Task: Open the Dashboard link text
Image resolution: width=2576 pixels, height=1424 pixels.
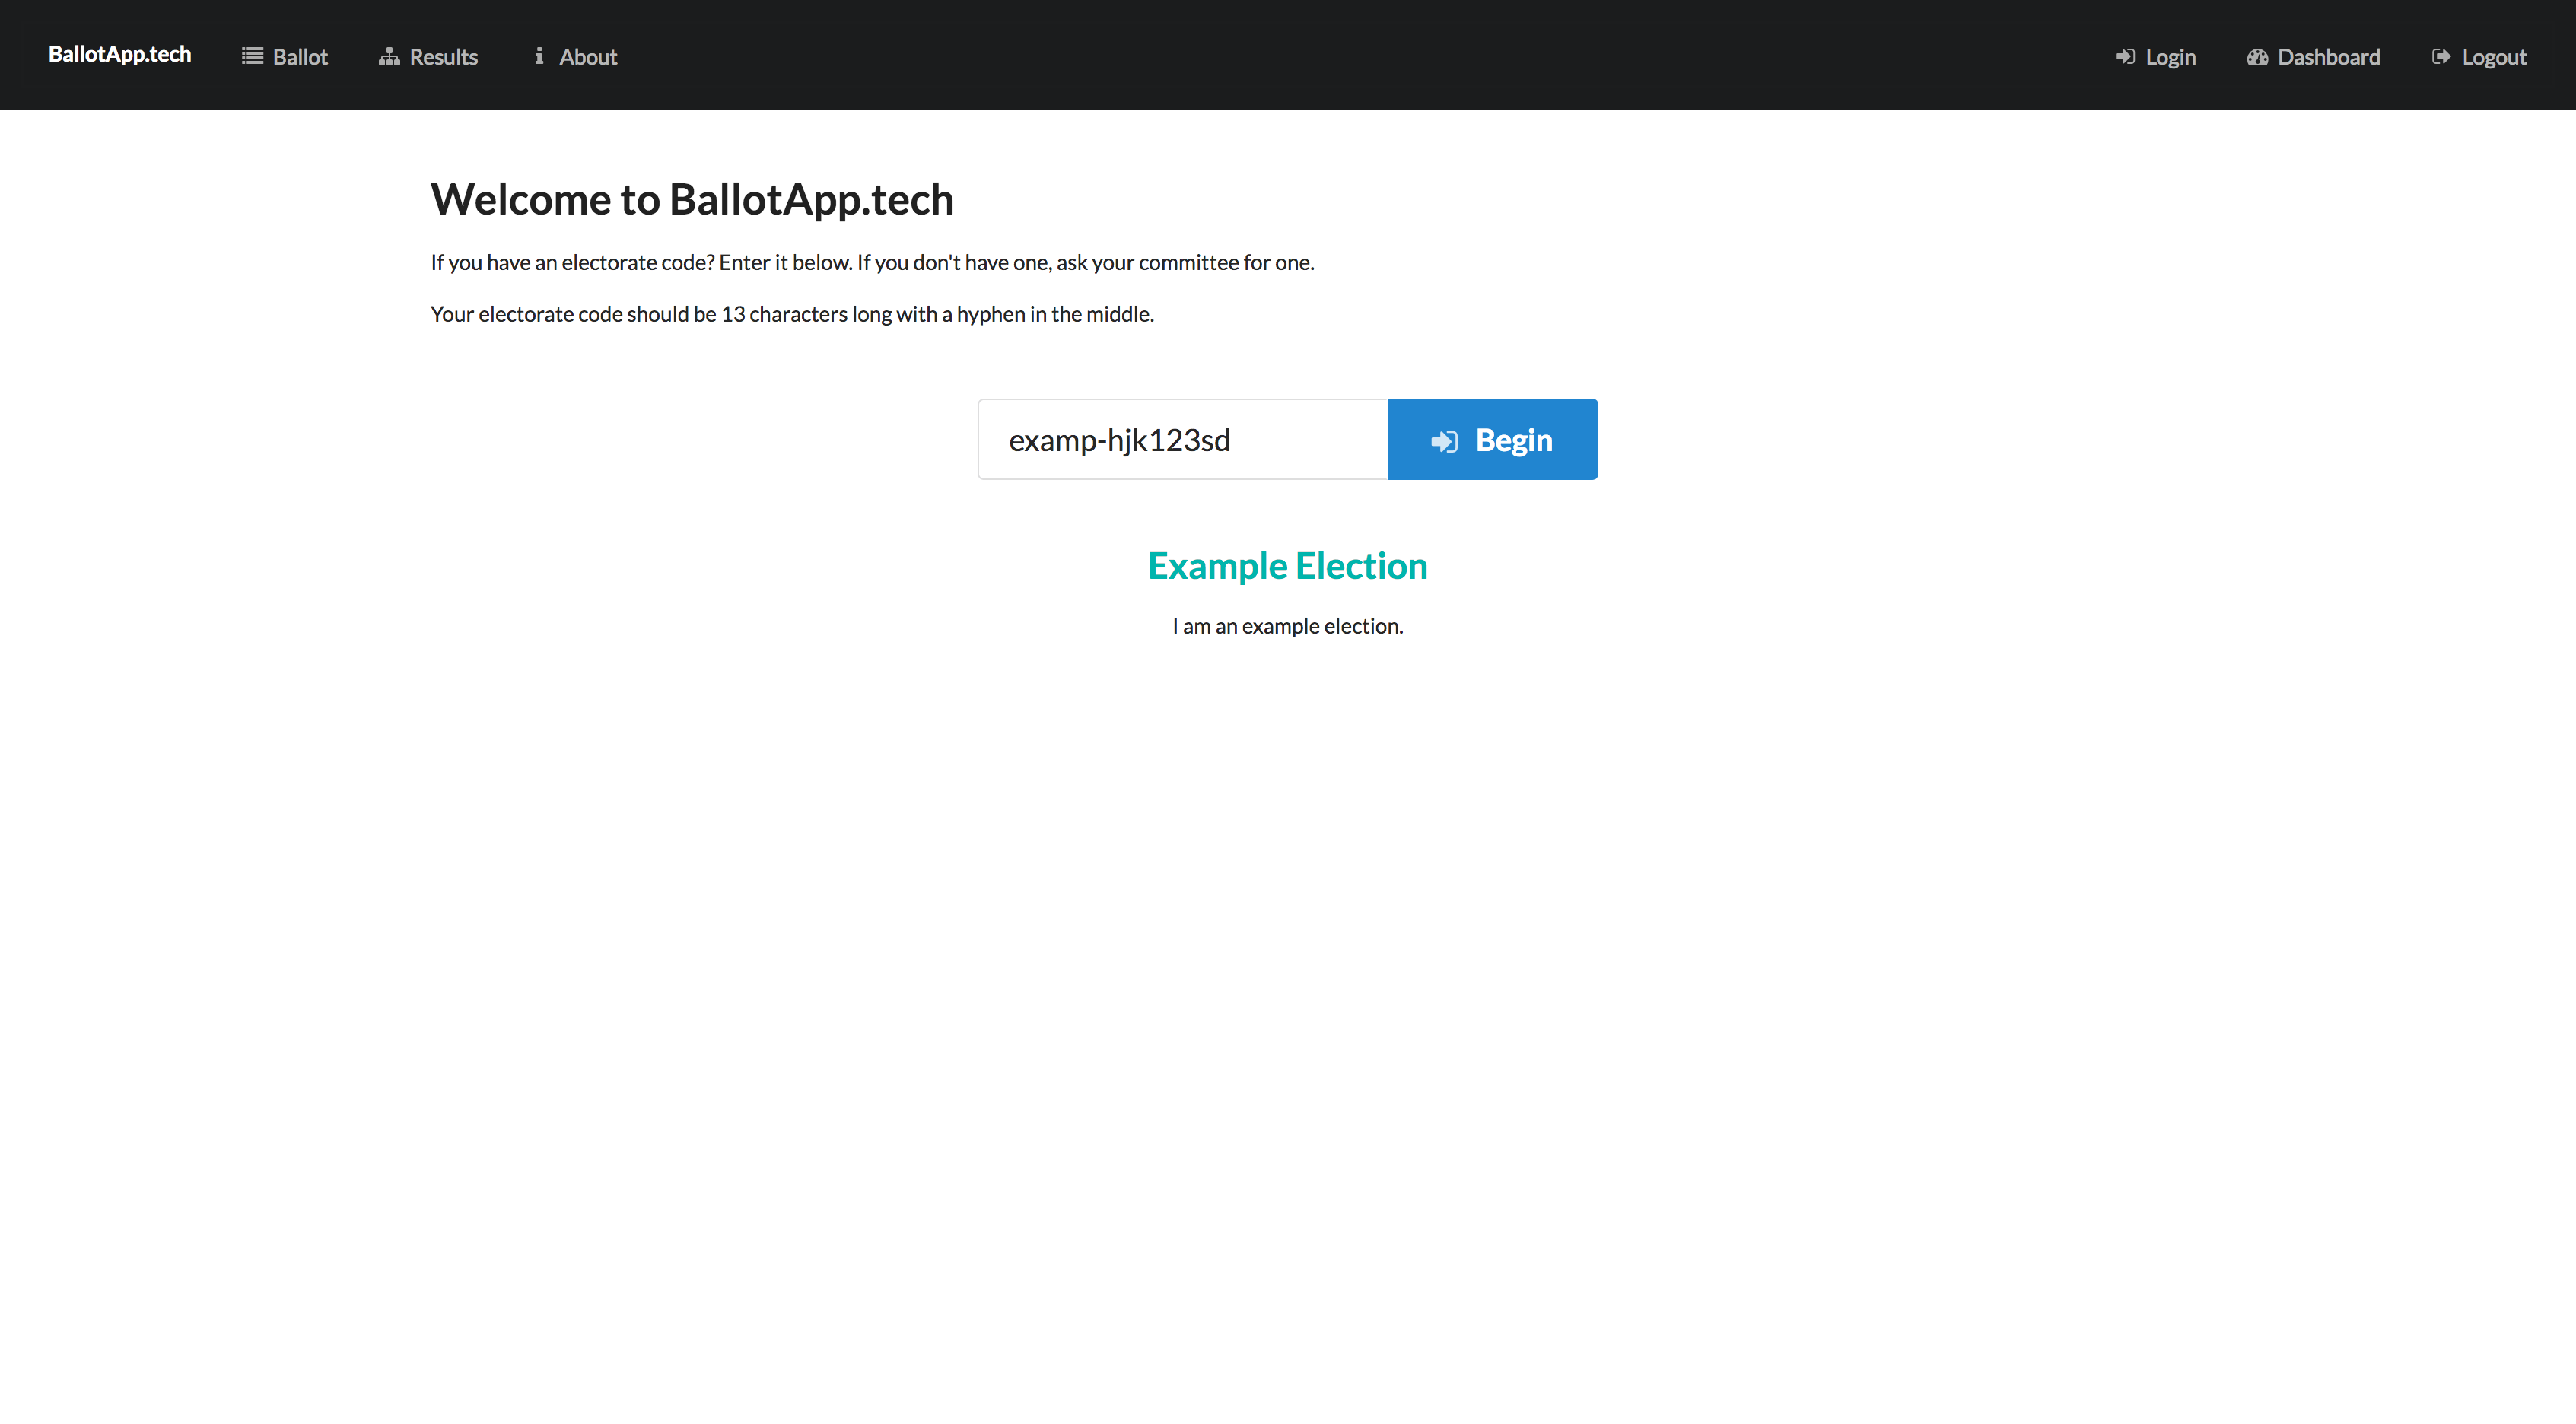Action: tap(2328, 57)
